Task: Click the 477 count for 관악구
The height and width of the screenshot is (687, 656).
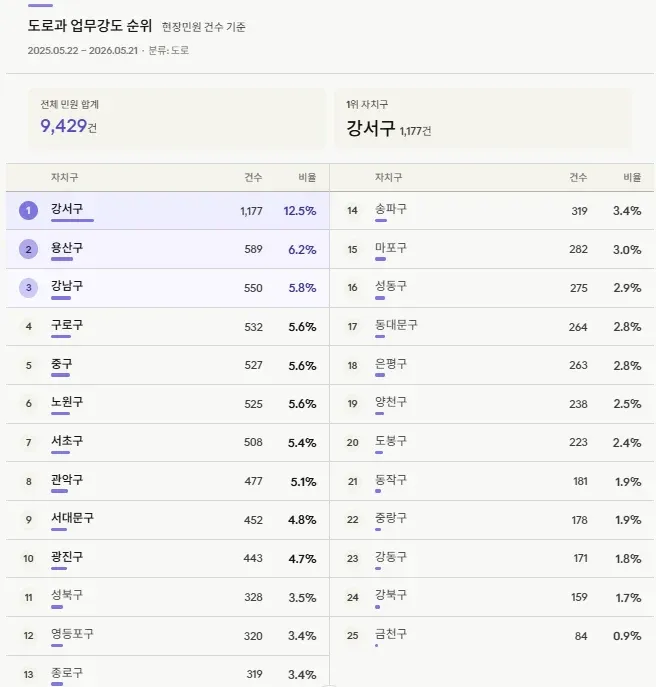Action: [x=253, y=481]
